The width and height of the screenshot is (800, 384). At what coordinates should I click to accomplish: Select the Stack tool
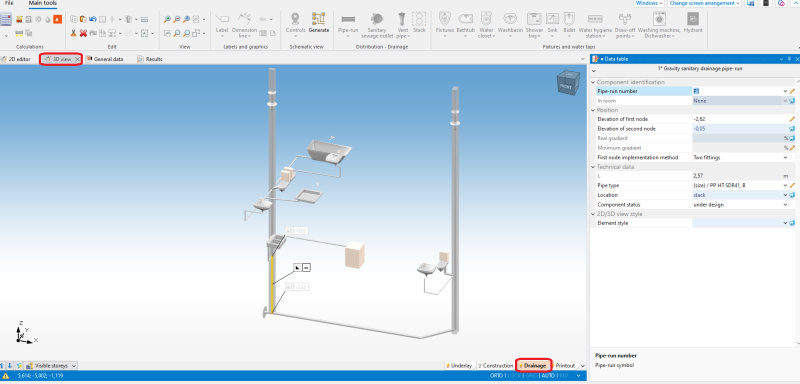click(419, 22)
